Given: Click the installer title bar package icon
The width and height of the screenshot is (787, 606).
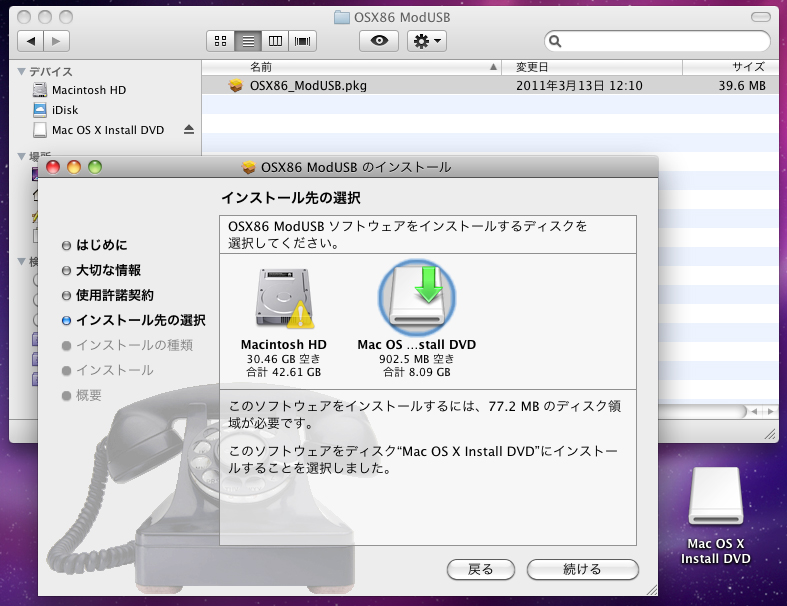Looking at the screenshot, I should (248, 167).
